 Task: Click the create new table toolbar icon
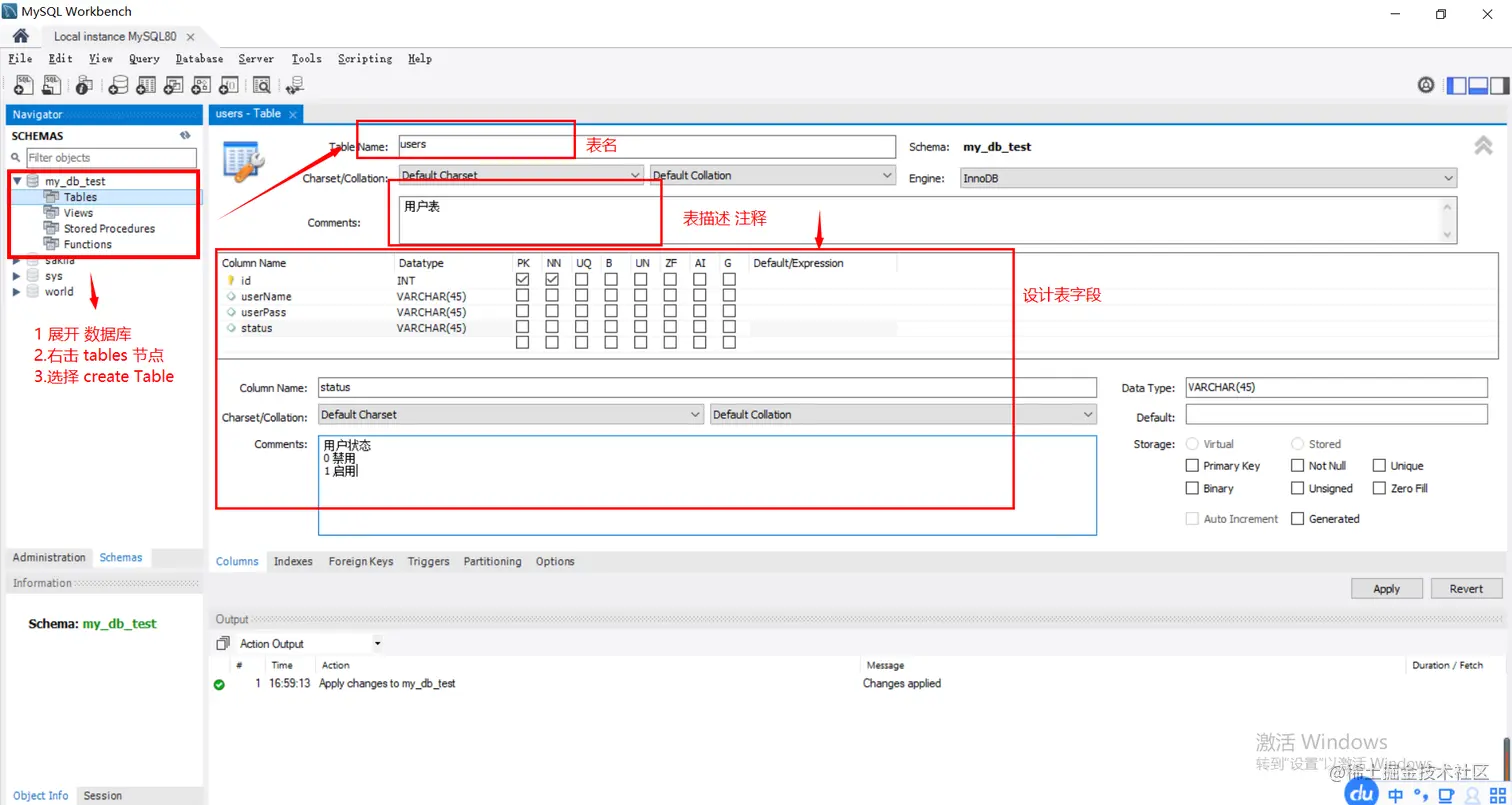(x=145, y=85)
